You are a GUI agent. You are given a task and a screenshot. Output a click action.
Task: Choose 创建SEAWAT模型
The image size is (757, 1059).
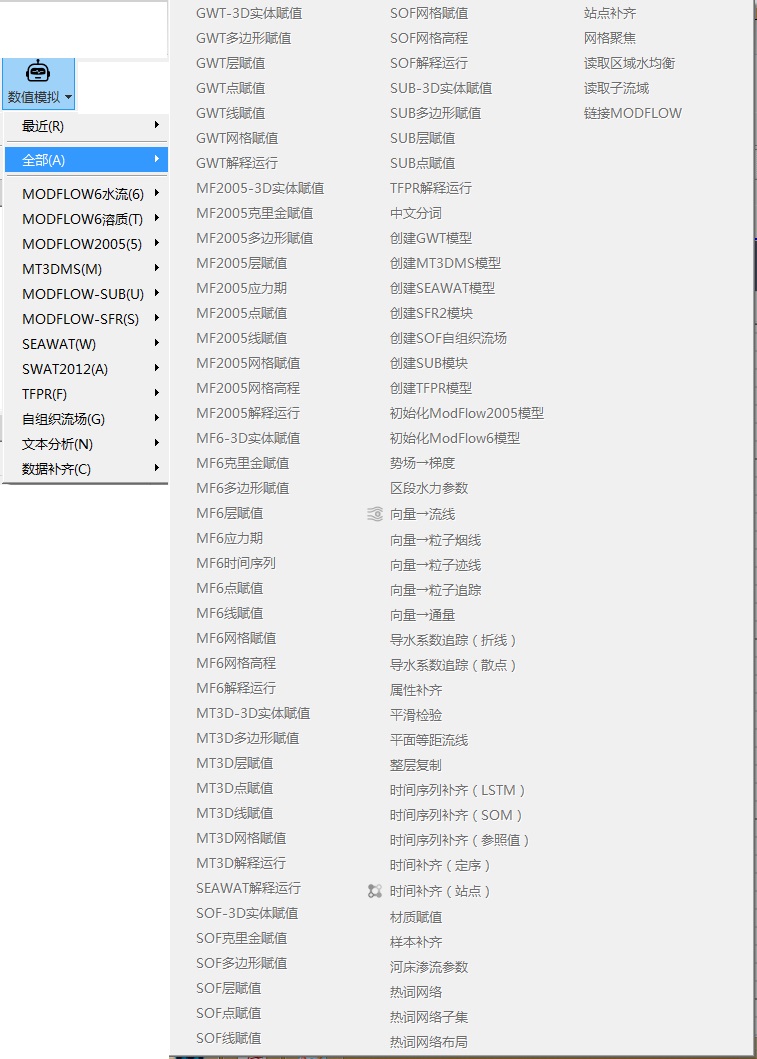point(442,288)
